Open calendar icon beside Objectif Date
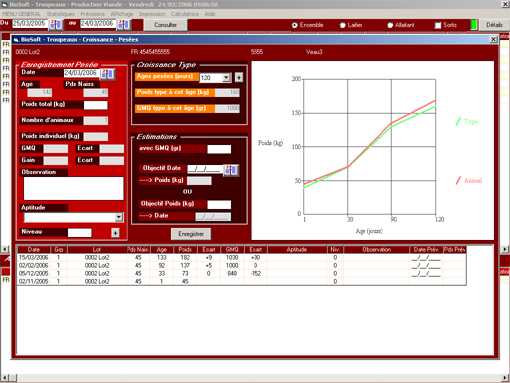Image resolution: width=510 pixels, height=383 pixels. tap(231, 170)
